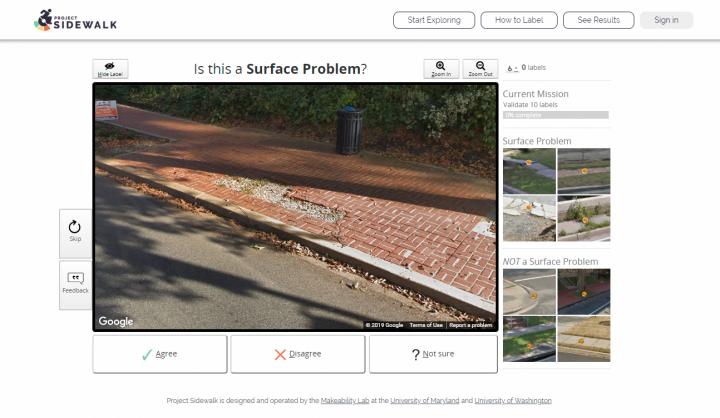Skip this label using the Skip icon
This screenshot has width=720, height=418.
[x=75, y=232]
